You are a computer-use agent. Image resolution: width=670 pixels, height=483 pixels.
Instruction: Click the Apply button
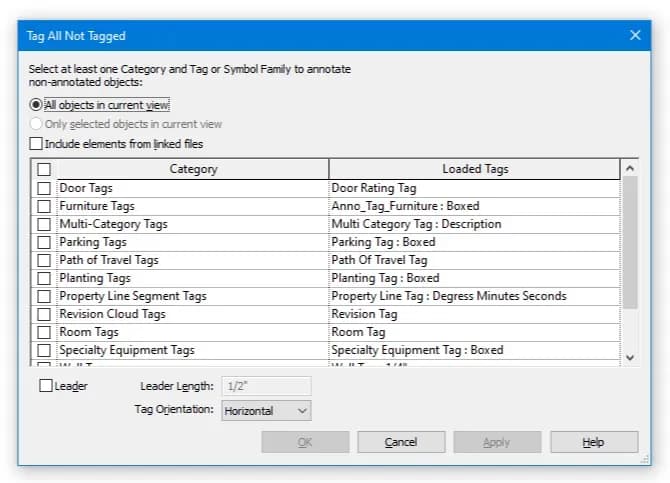[497, 442]
